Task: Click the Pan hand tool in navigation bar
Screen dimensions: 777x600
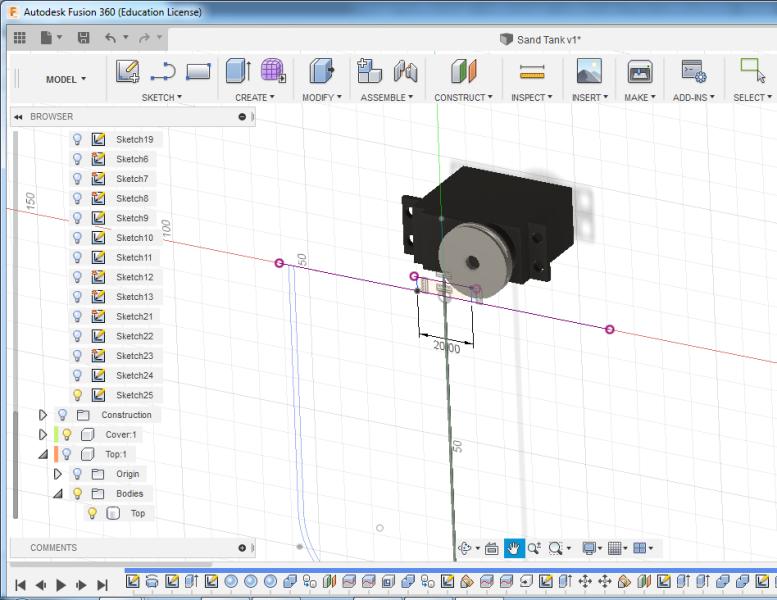Action: click(x=513, y=548)
